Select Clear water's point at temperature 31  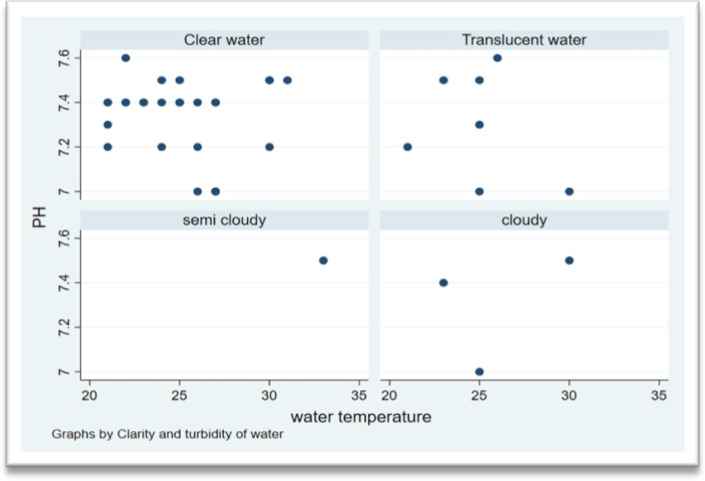pyautogui.click(x=287, y=80)
